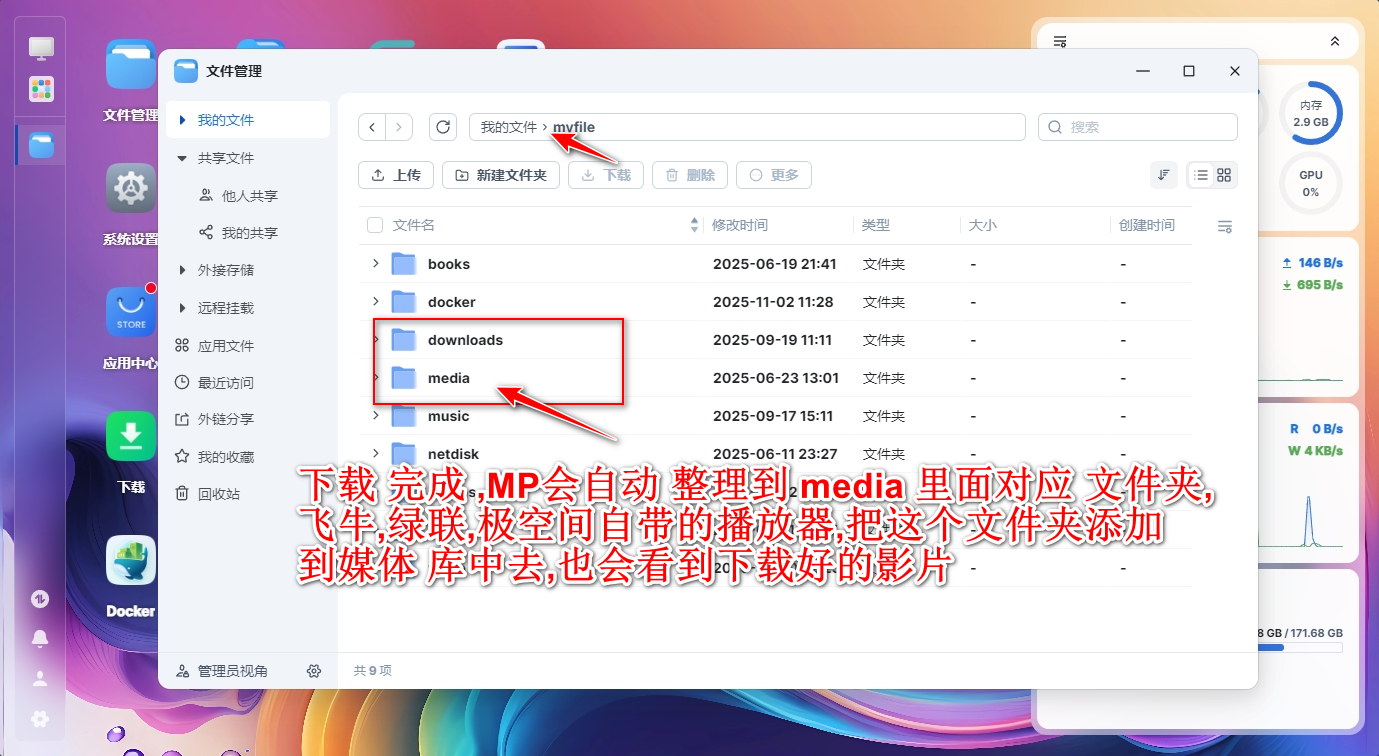Open the 下载 app on the desktop
This screenshot has height=756, width=1379.
(131, 452)
